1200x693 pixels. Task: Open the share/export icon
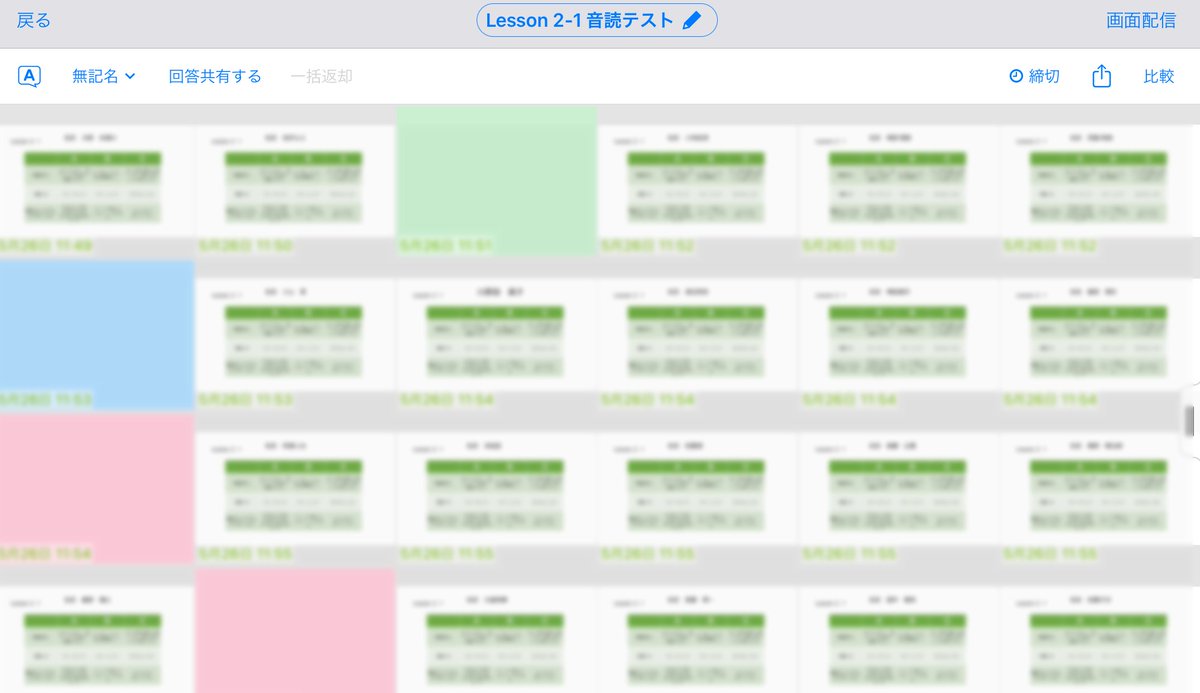(1101, 76)
